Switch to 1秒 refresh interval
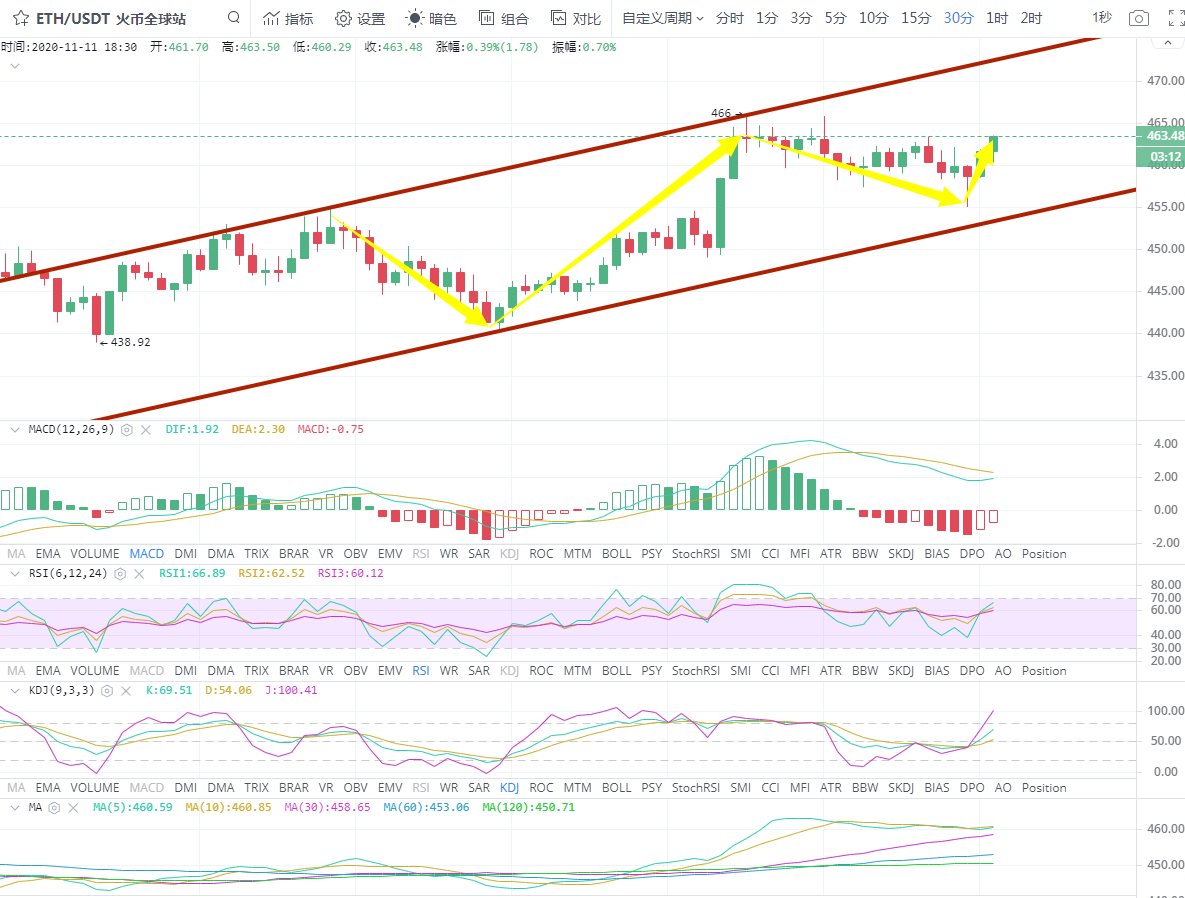 [x=1101, y=18]
